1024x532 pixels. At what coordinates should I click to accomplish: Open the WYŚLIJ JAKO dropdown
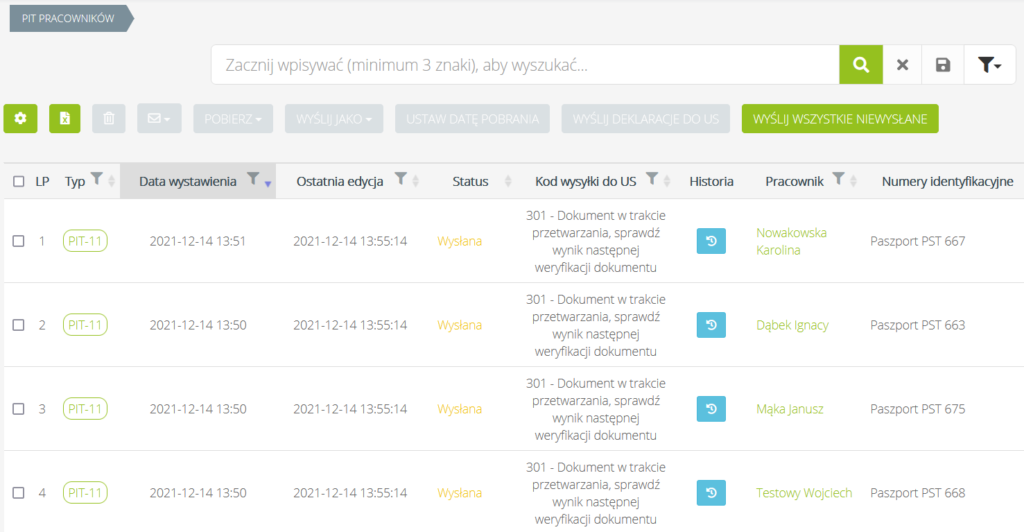click(x=334, y=119)
